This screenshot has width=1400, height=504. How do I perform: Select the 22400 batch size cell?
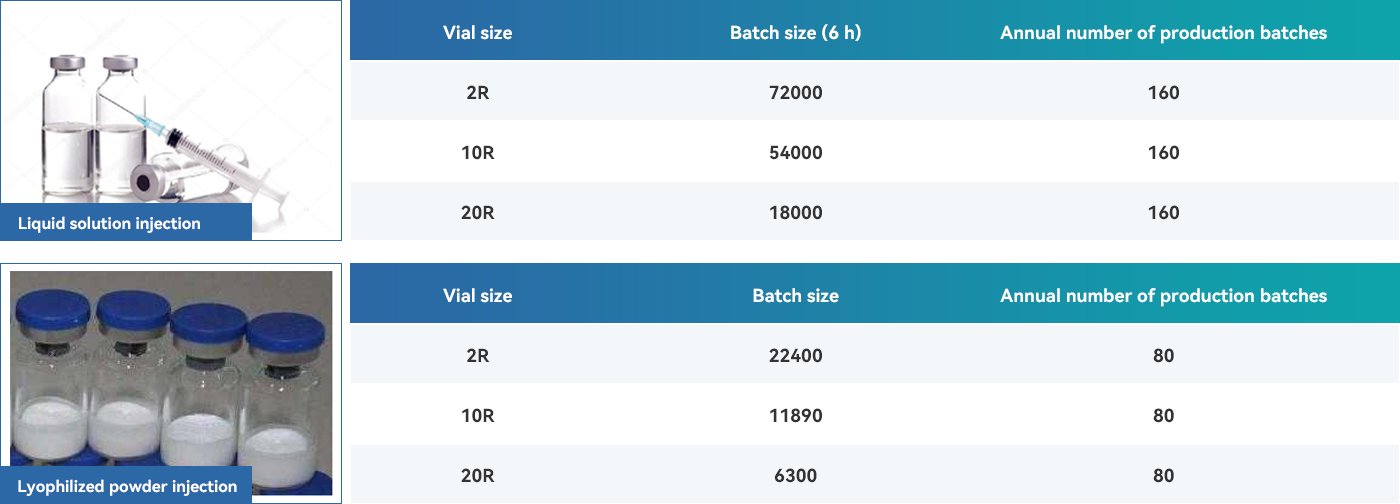795,355
